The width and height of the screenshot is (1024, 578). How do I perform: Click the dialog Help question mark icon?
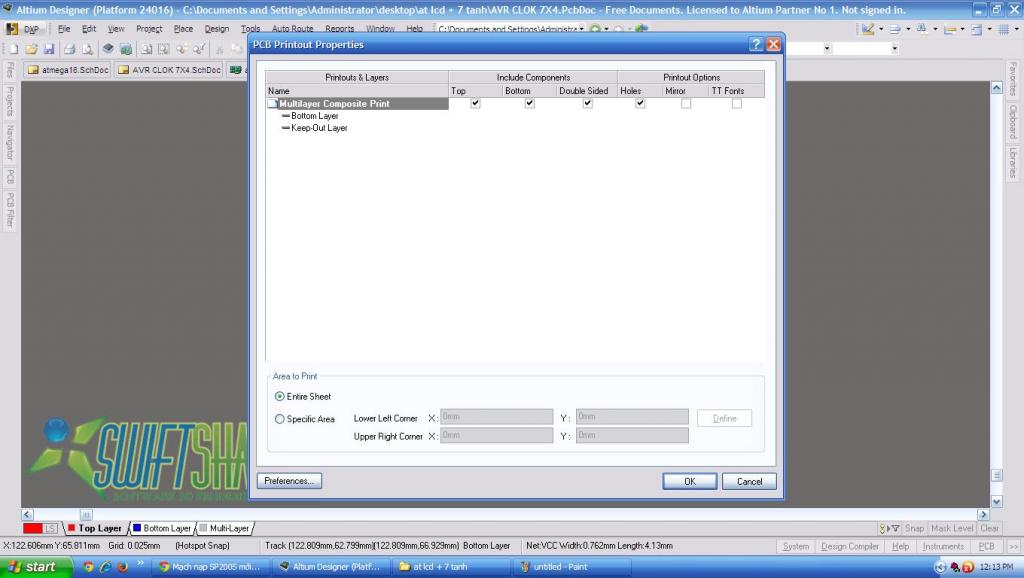click(x=756, y=44)
